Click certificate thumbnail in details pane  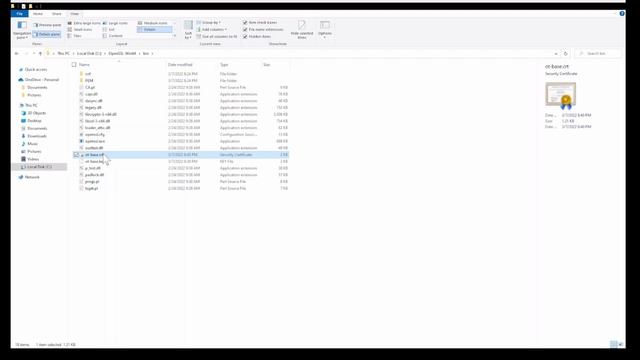coord(560,96)
